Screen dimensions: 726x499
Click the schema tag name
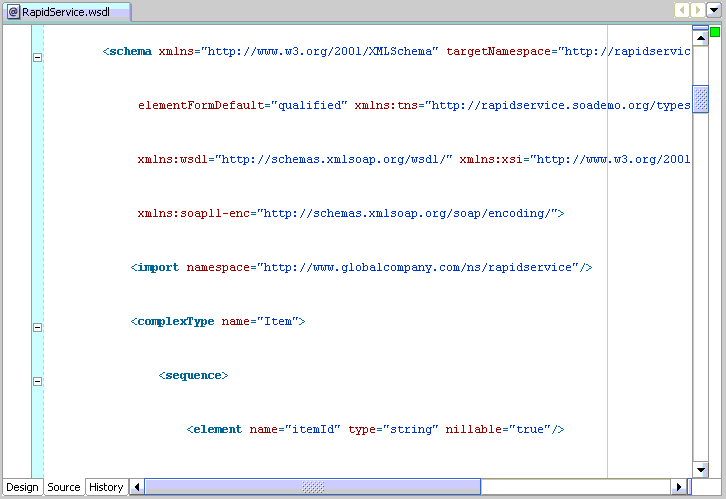130,51
